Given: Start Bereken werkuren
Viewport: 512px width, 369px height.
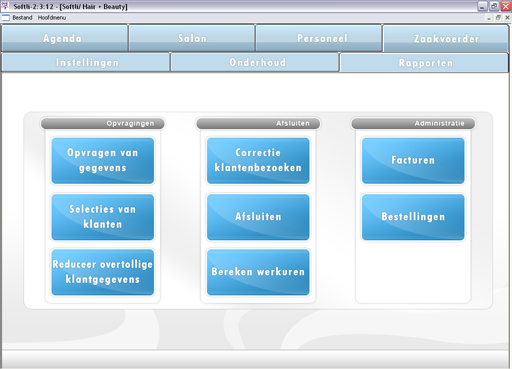Looking at the screenshot, I should [x=258, y=272].
